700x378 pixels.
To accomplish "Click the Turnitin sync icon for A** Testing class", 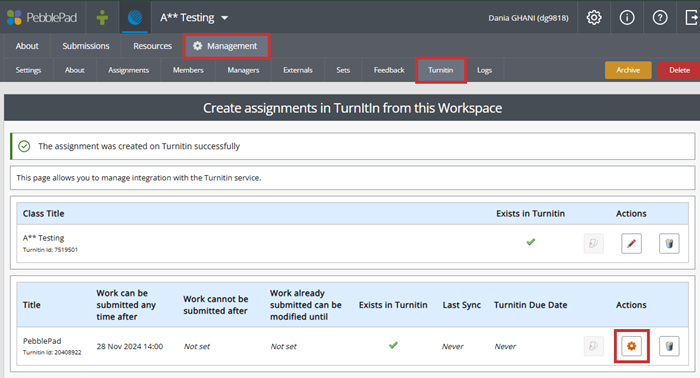I will point(593,243).
